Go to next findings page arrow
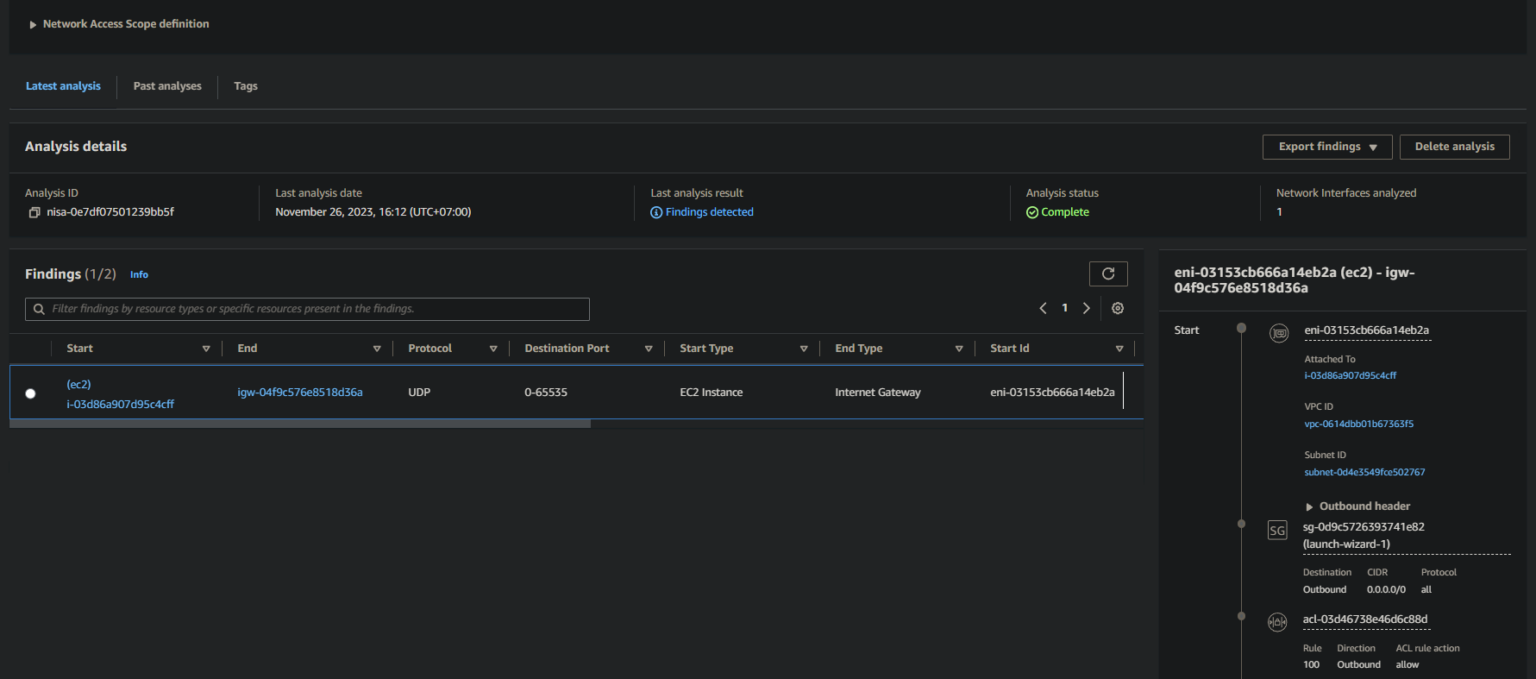 1086,308
